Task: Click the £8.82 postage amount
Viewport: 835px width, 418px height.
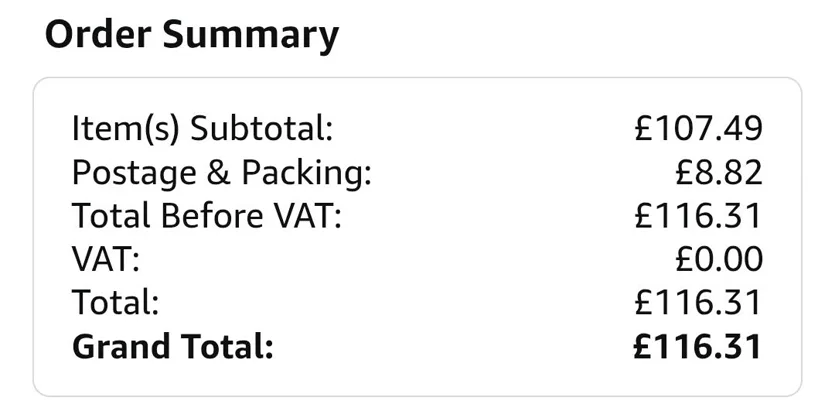Action: pos(719,173)
